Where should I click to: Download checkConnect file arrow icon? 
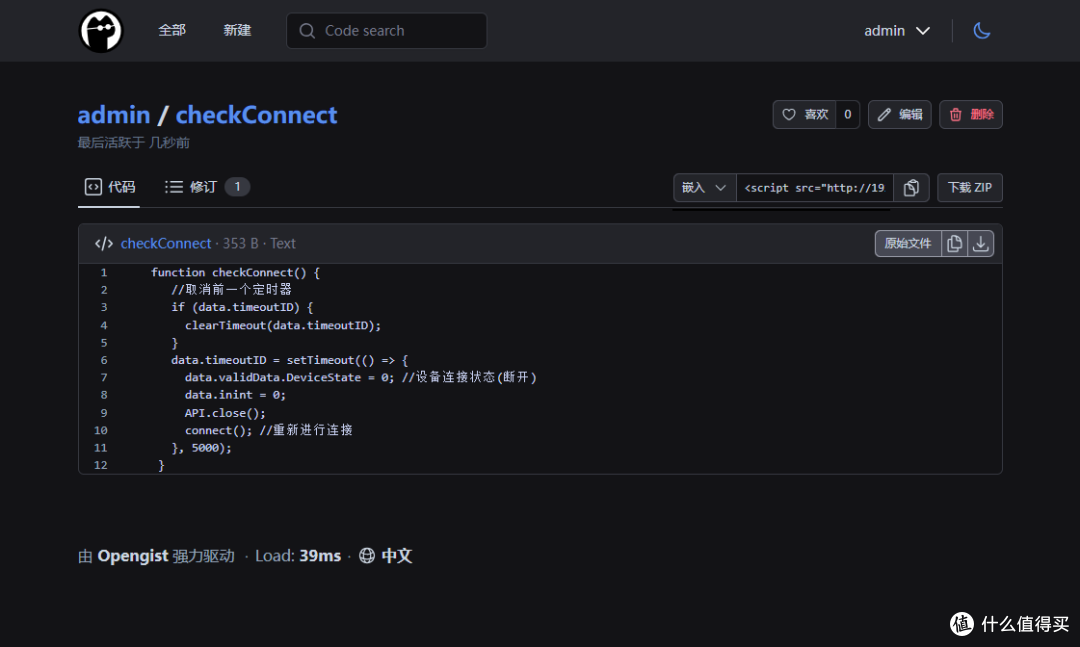(980, 243)
